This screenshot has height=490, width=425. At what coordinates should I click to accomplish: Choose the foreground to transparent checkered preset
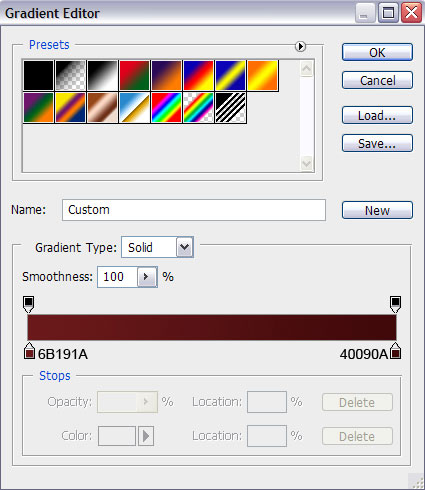70,75
